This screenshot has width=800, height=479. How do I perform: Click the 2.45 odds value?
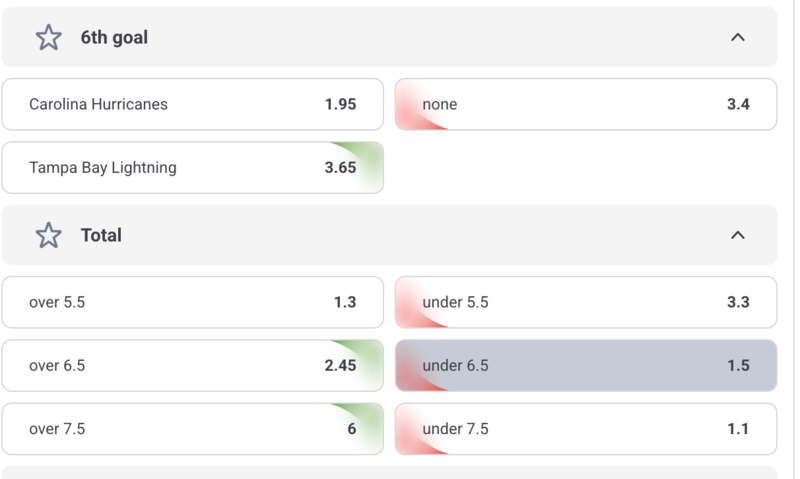coord(340,365)
